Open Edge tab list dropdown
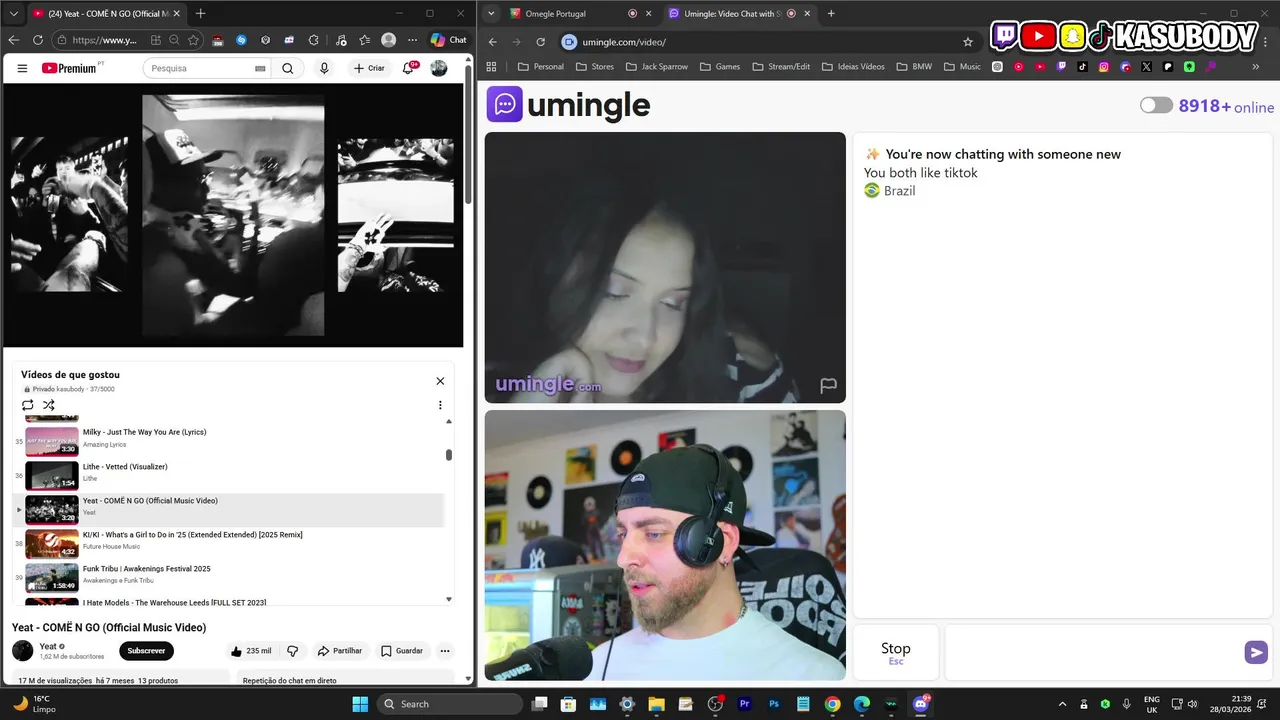This screenshot has width=1280, height=720. (x=14, y=14)
